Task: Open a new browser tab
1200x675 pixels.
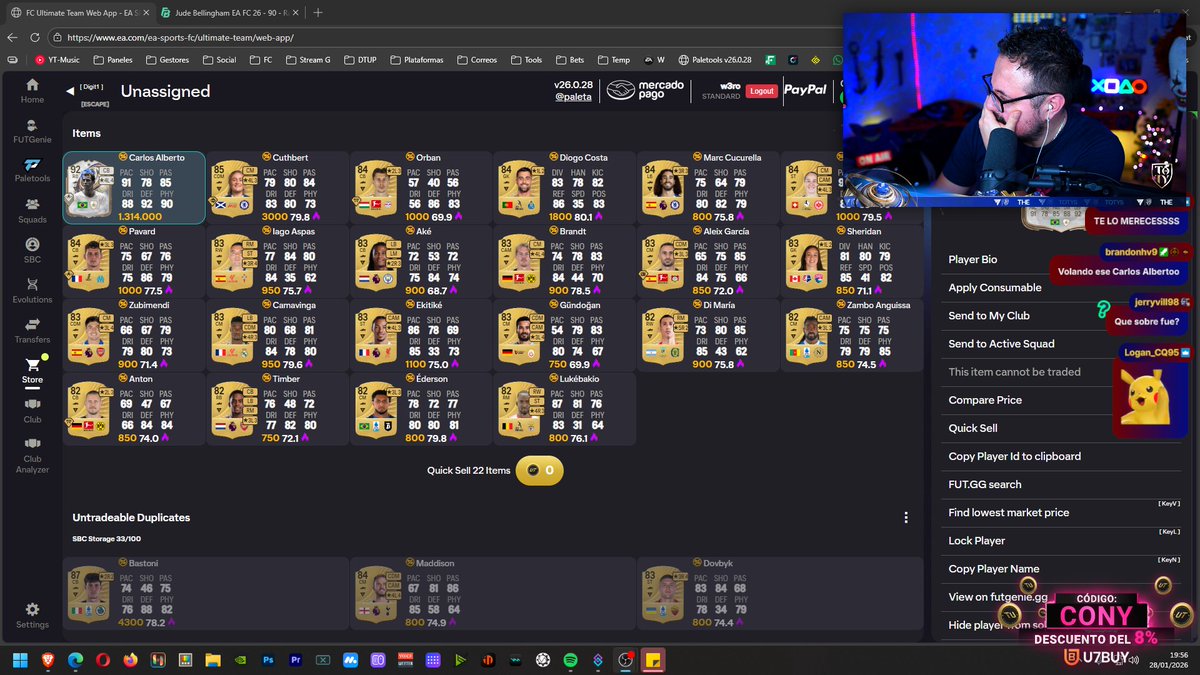Action: click(318, 13)
